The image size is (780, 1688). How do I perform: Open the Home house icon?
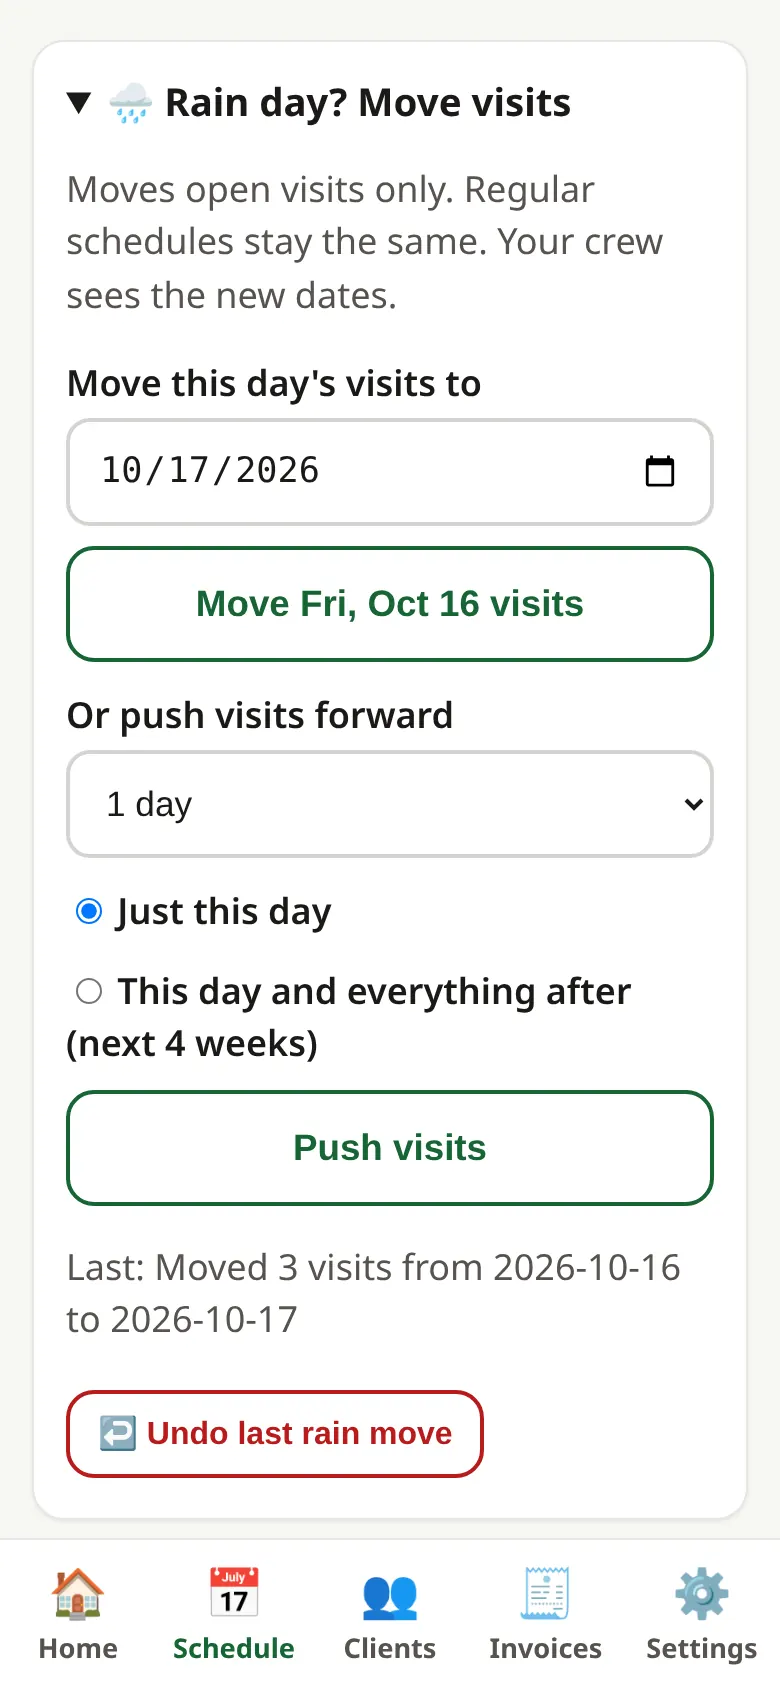[x=78, y=1593]
